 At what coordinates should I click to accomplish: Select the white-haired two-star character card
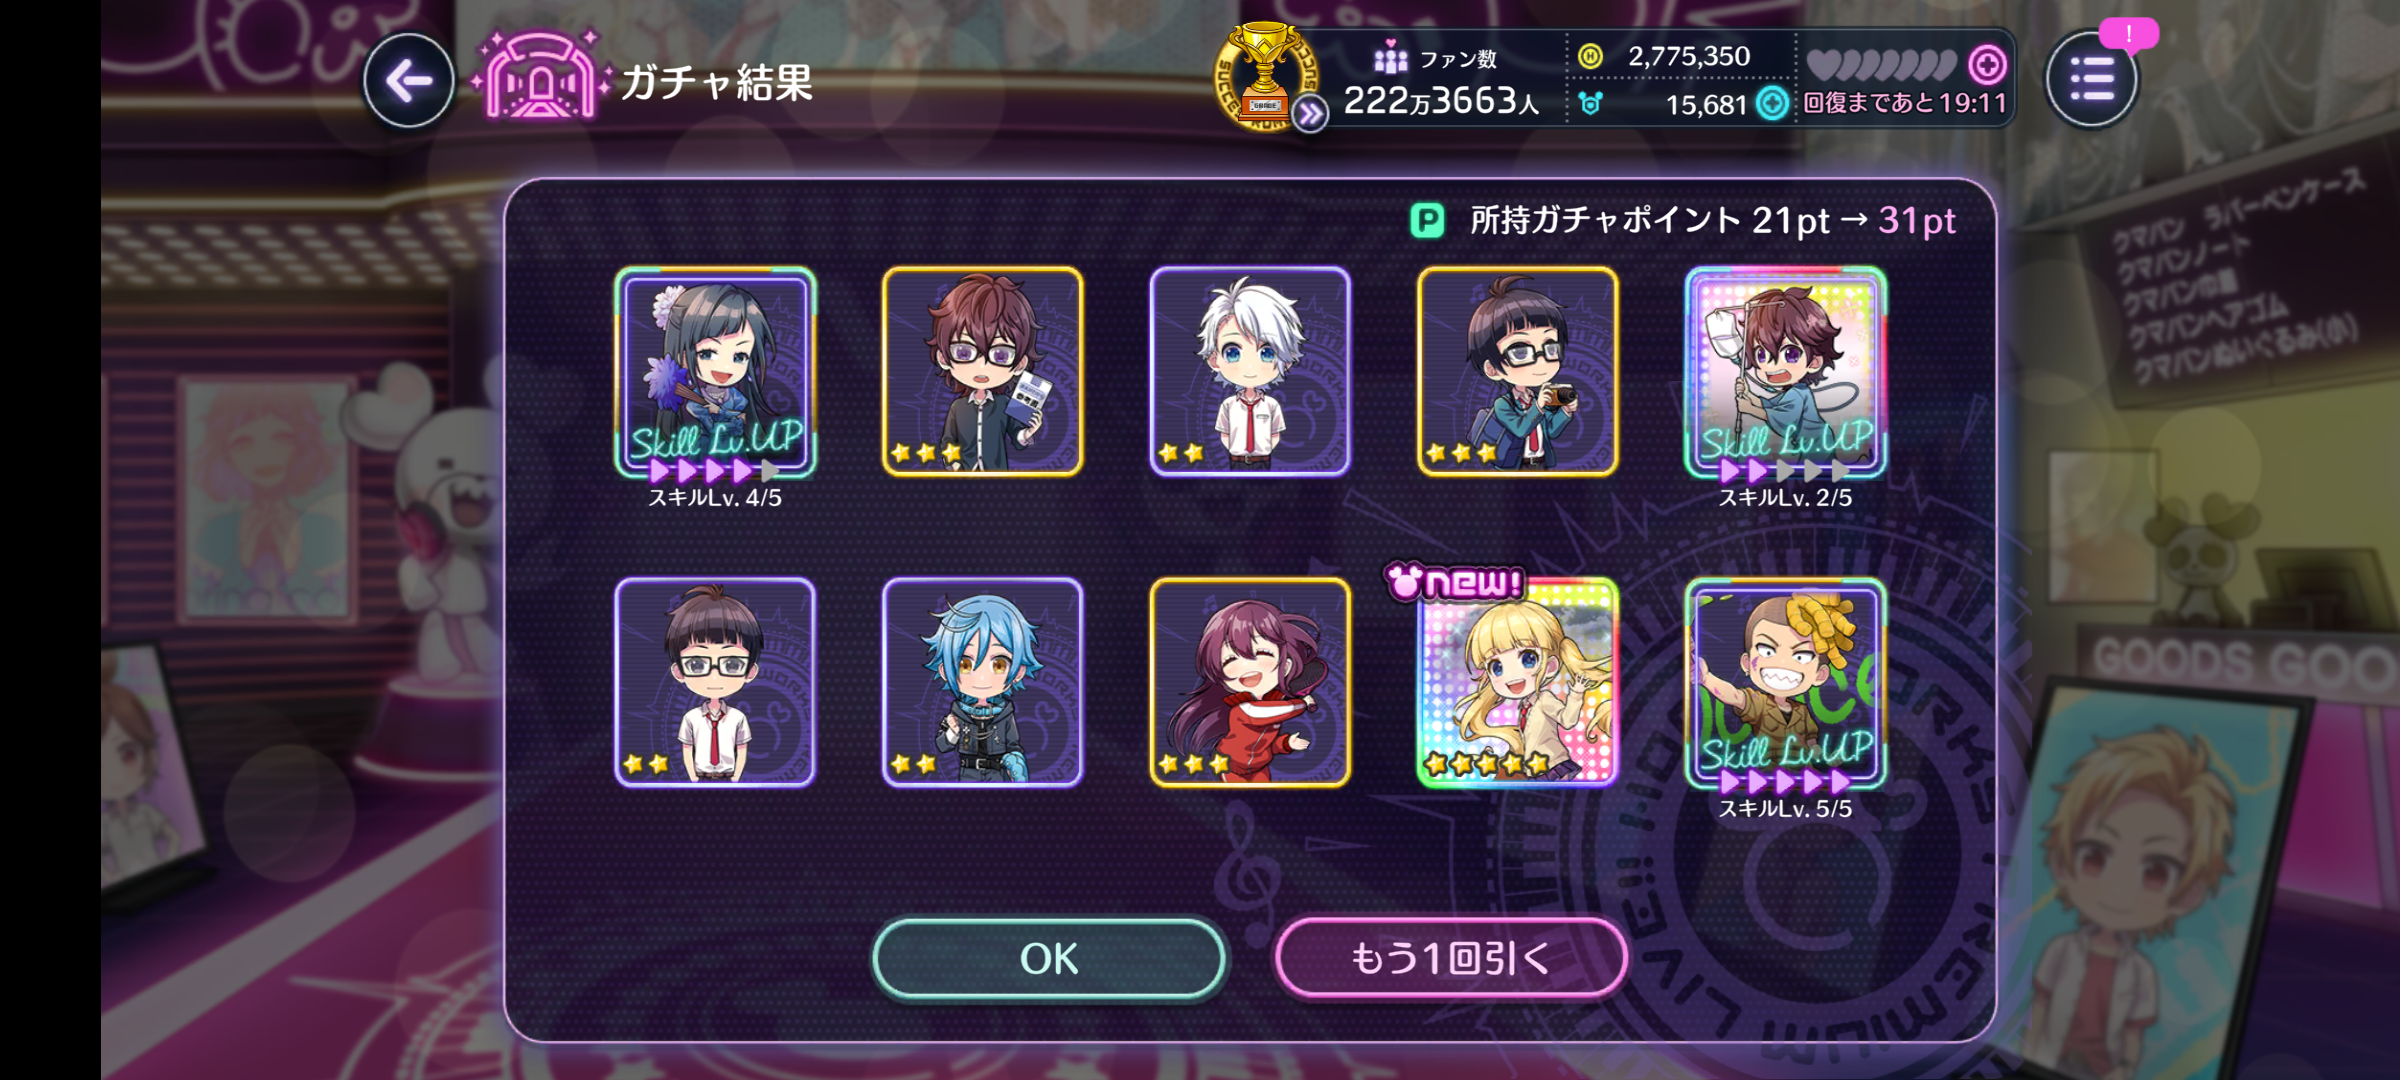pyautogui.click(x=1250, y=371)
